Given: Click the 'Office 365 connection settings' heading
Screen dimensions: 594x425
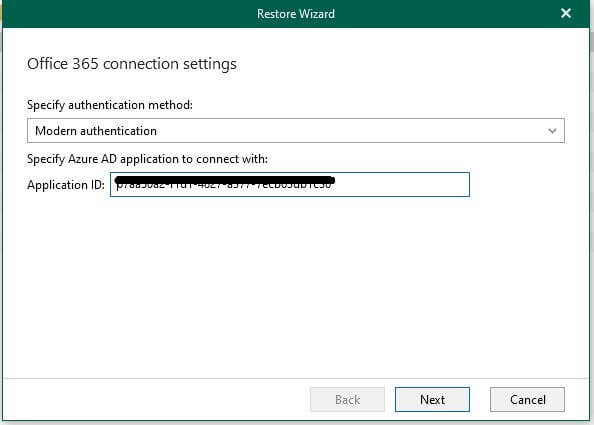Looking at the screenshot, I should [132, 64].
